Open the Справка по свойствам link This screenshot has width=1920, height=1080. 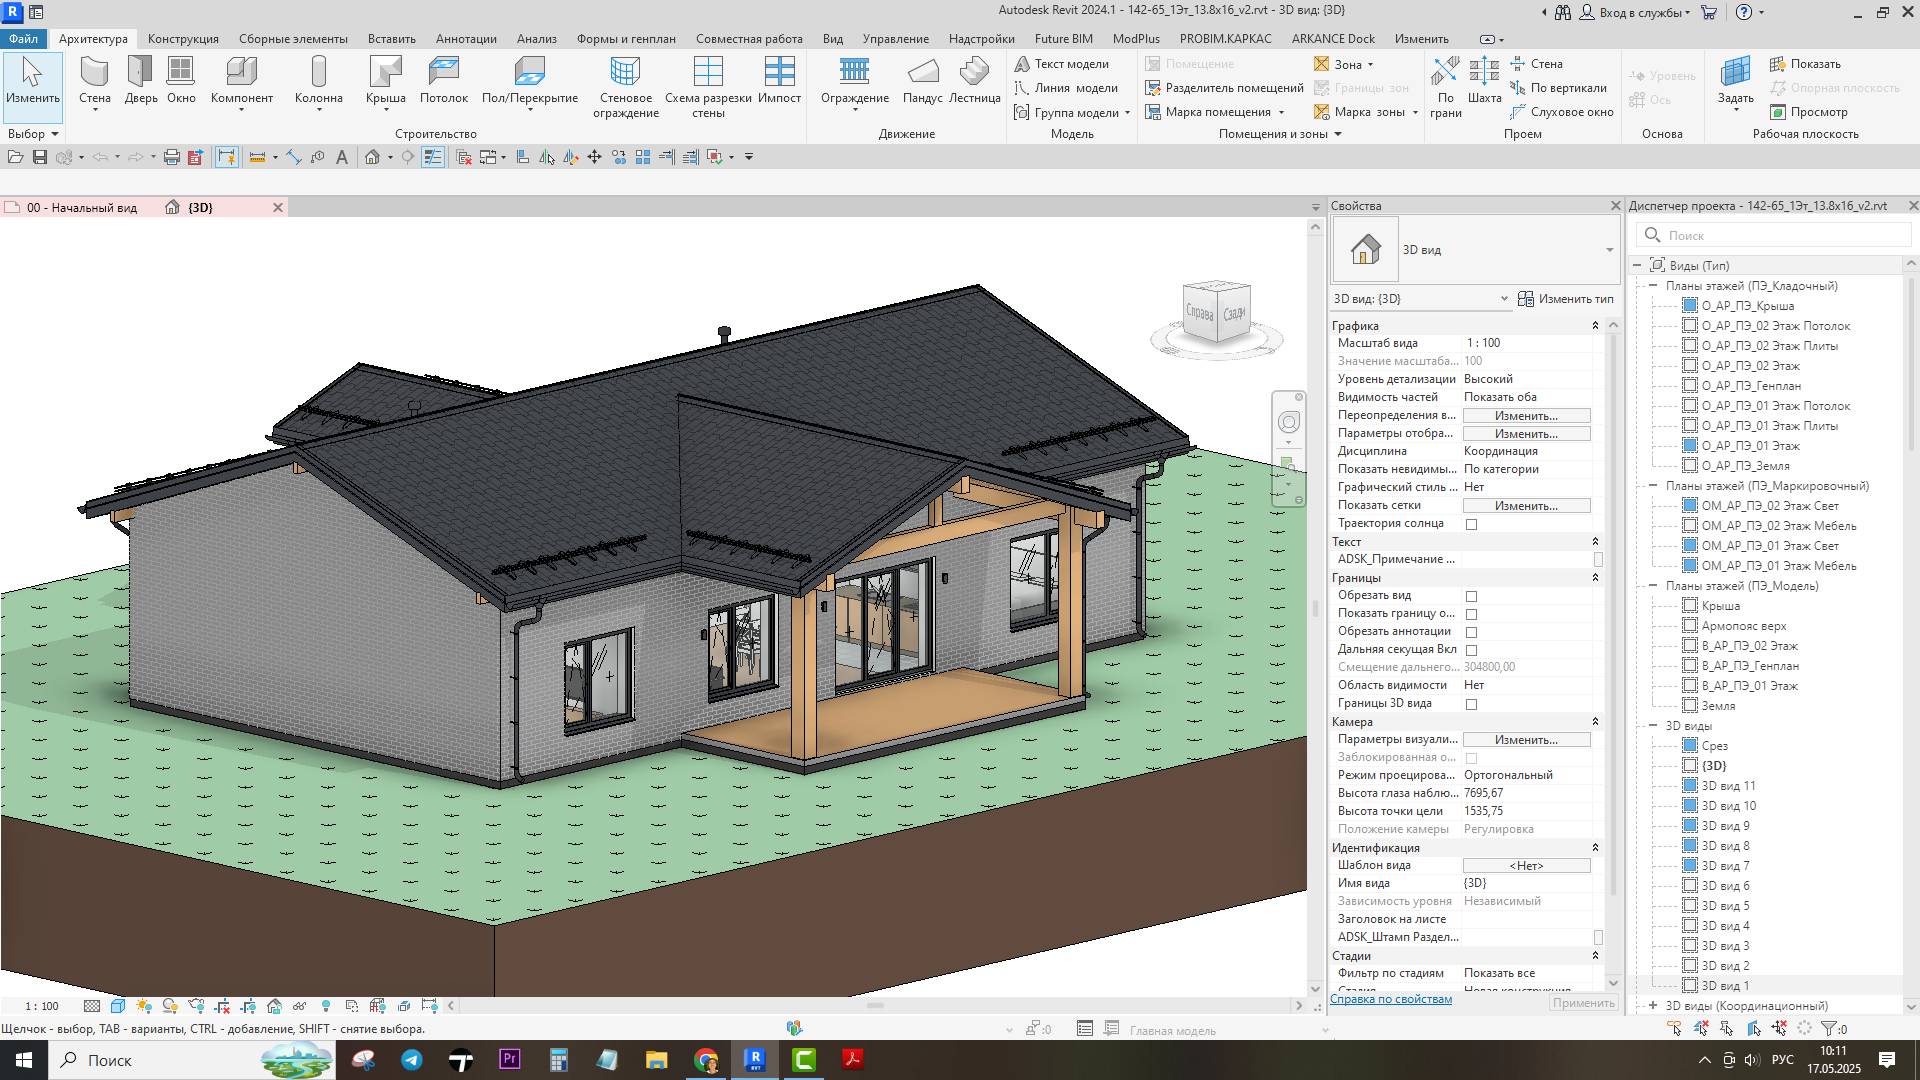(1391, 999)
